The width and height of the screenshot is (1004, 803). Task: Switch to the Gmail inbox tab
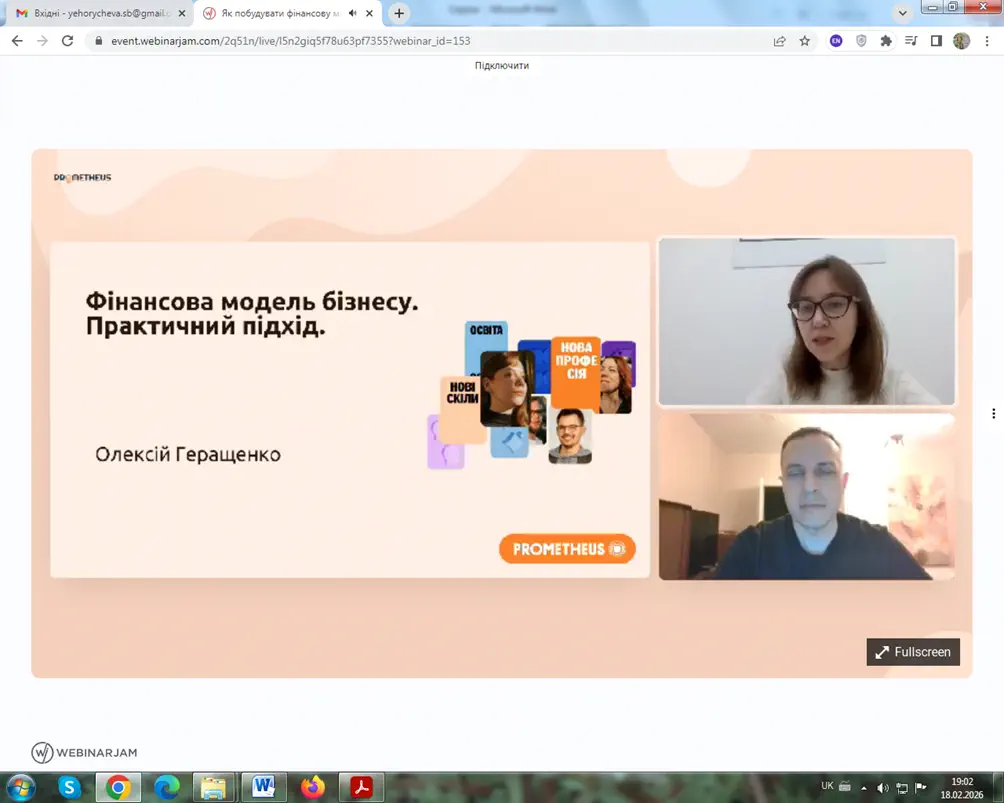click(x=95, y=14)
